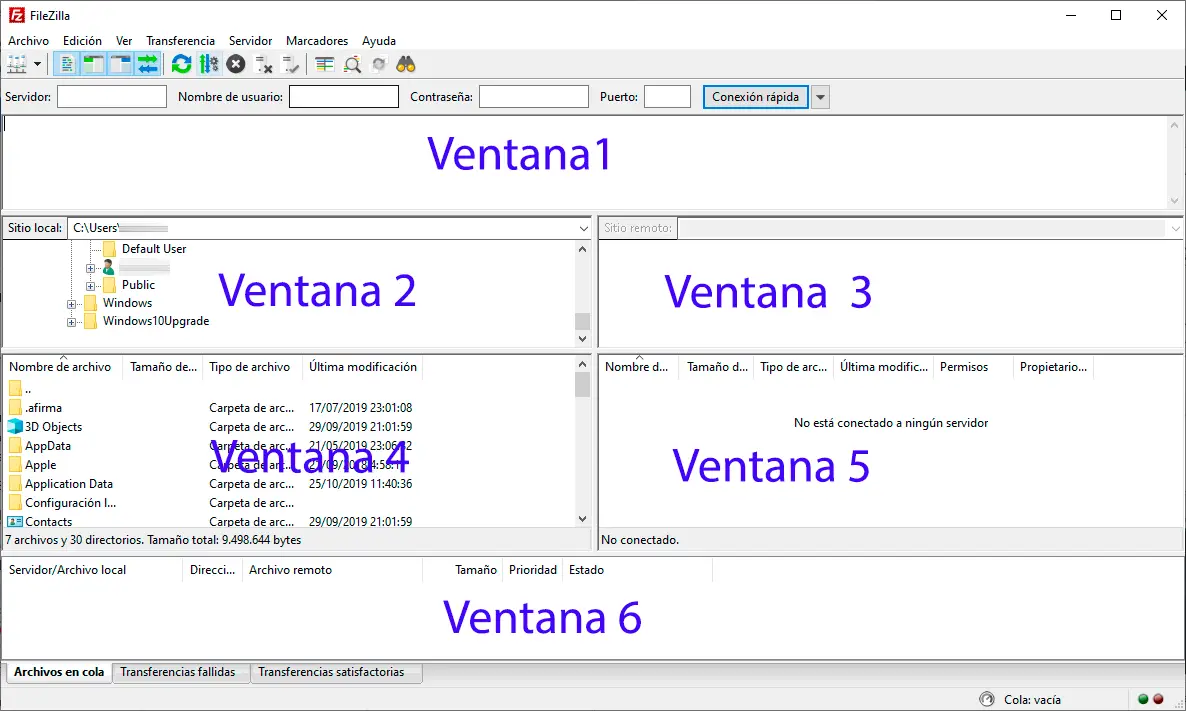
Task: Disconnect from the current server
Action: click(x=263, y=65)
